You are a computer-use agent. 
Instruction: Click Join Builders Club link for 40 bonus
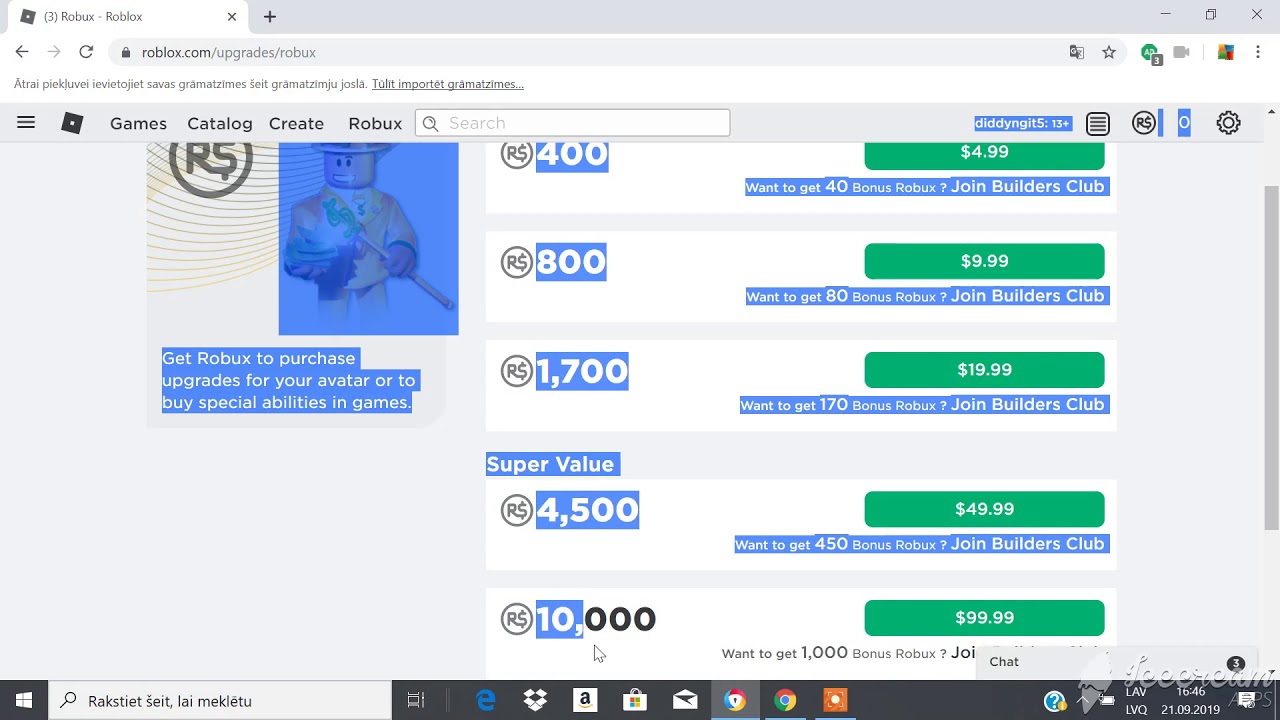coord(1027,186)
